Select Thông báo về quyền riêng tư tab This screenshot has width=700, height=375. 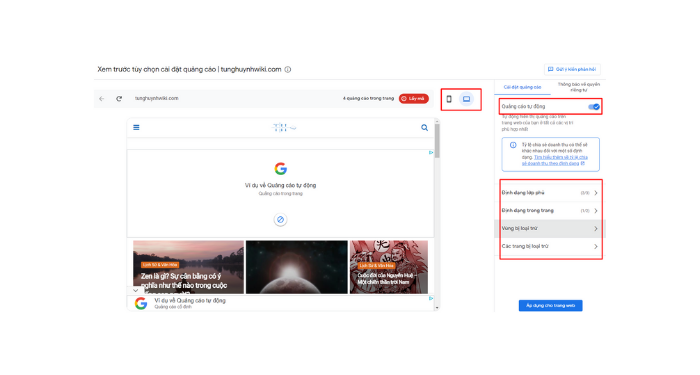coord(579,87)
